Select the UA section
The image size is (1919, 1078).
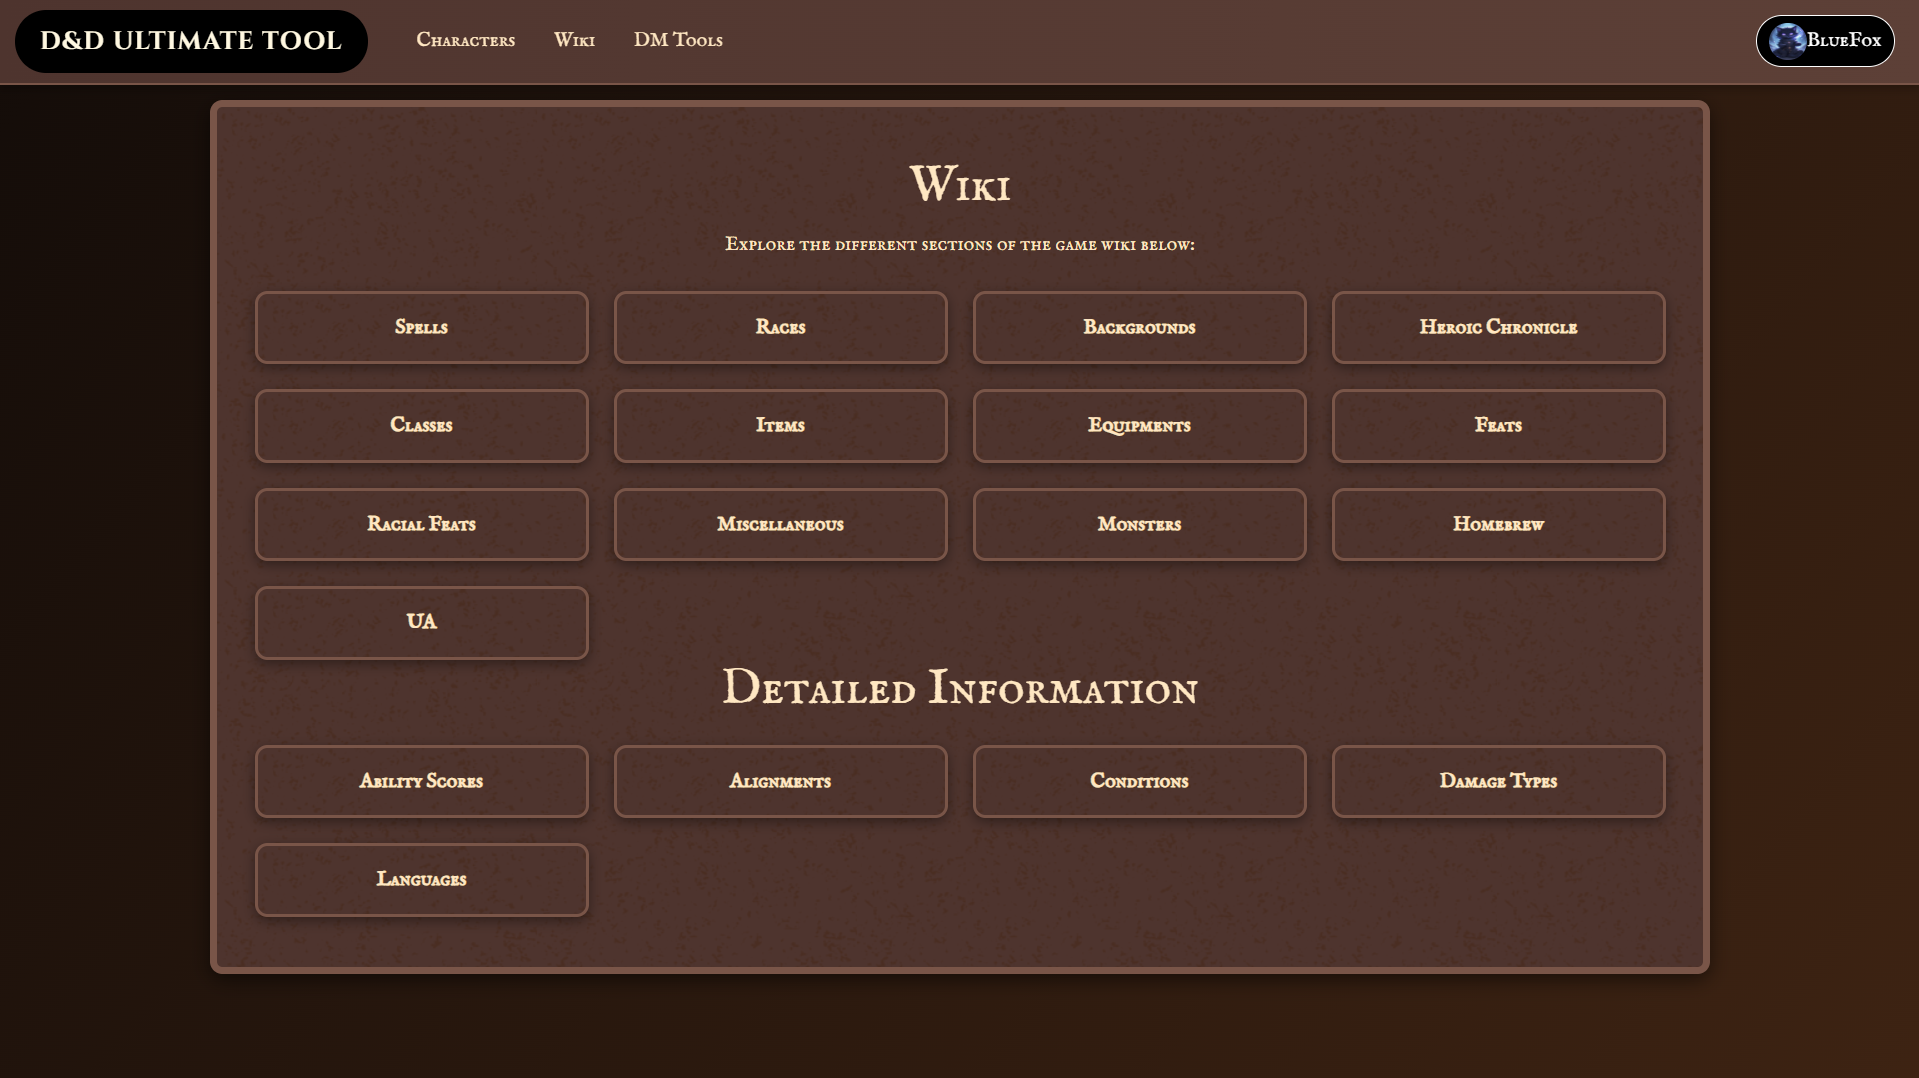pyautogui.click(x=421, y=622)
